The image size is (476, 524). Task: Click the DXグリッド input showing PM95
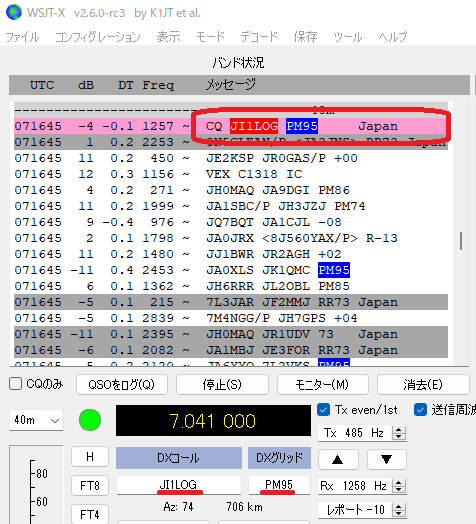click(279, 485)
